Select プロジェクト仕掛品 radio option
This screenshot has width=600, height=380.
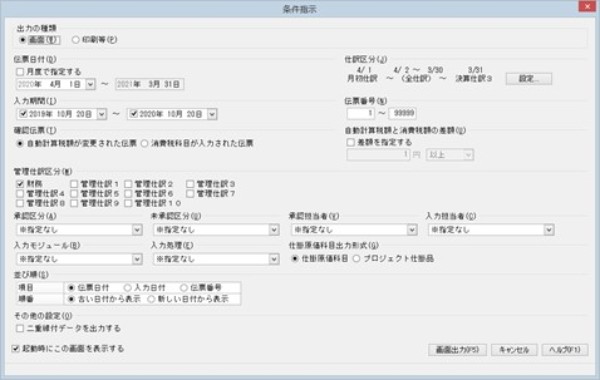click(x=356, y=259)
